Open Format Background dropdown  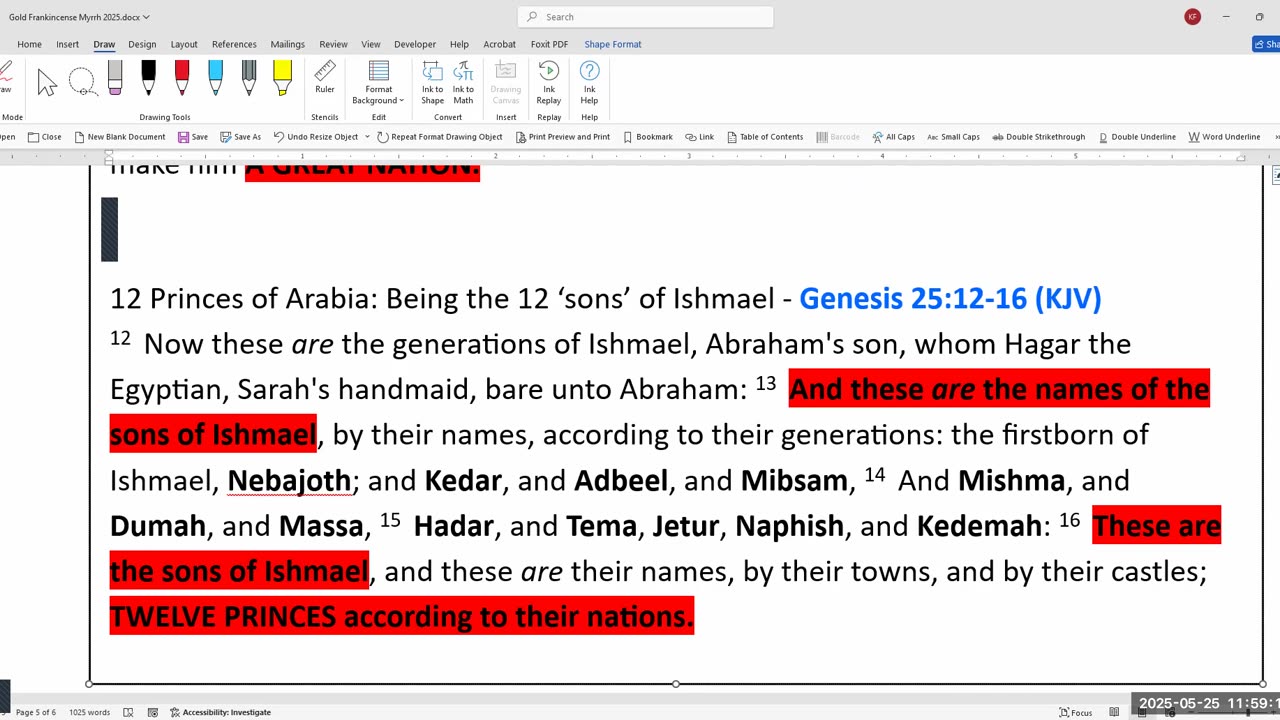(378, 83)
